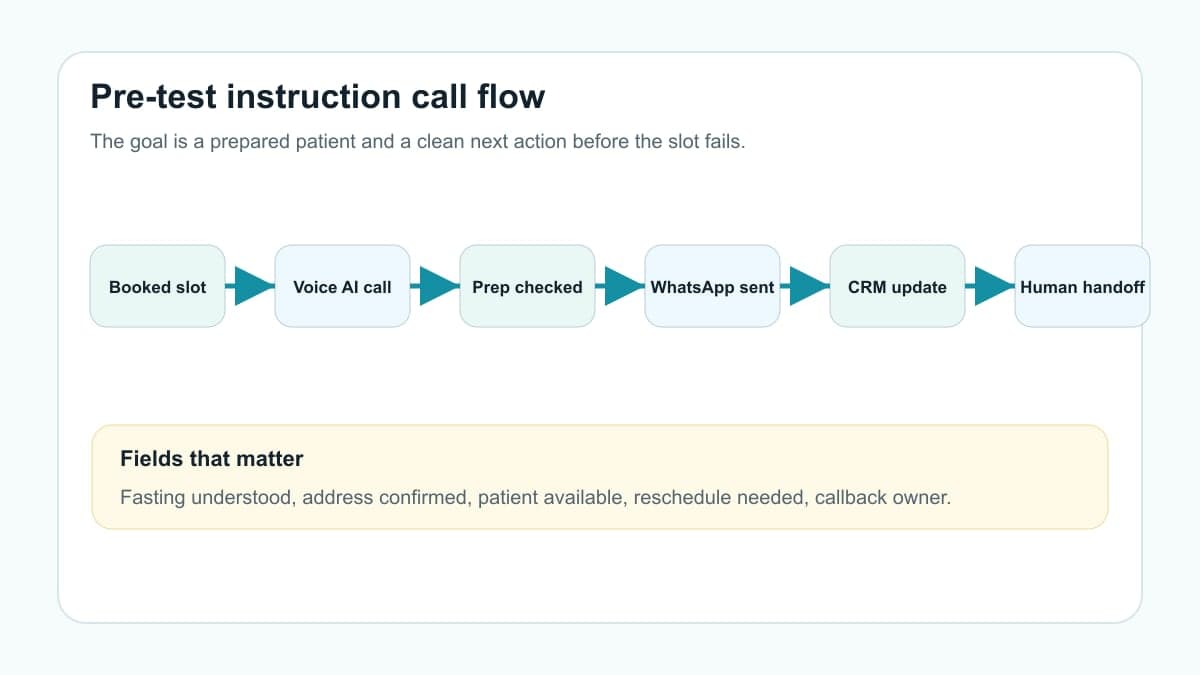Click the CRM update step box
Screen dimensions: 1200x675
(897, 286)
